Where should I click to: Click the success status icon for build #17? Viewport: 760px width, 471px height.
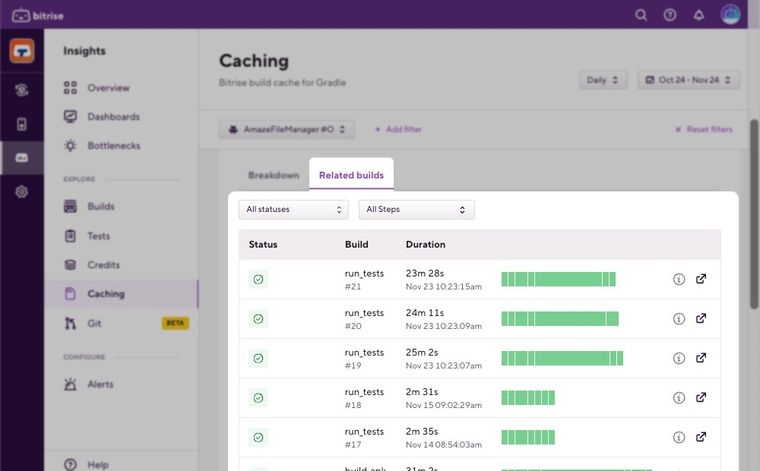(x=258, y=437)
